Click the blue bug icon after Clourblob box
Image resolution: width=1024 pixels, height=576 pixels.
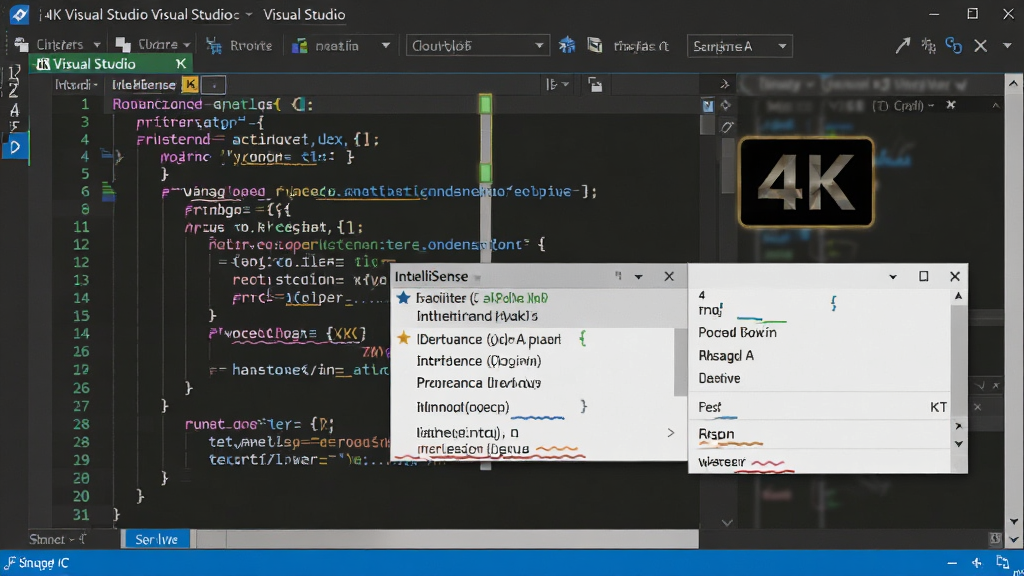click(567, 44)
